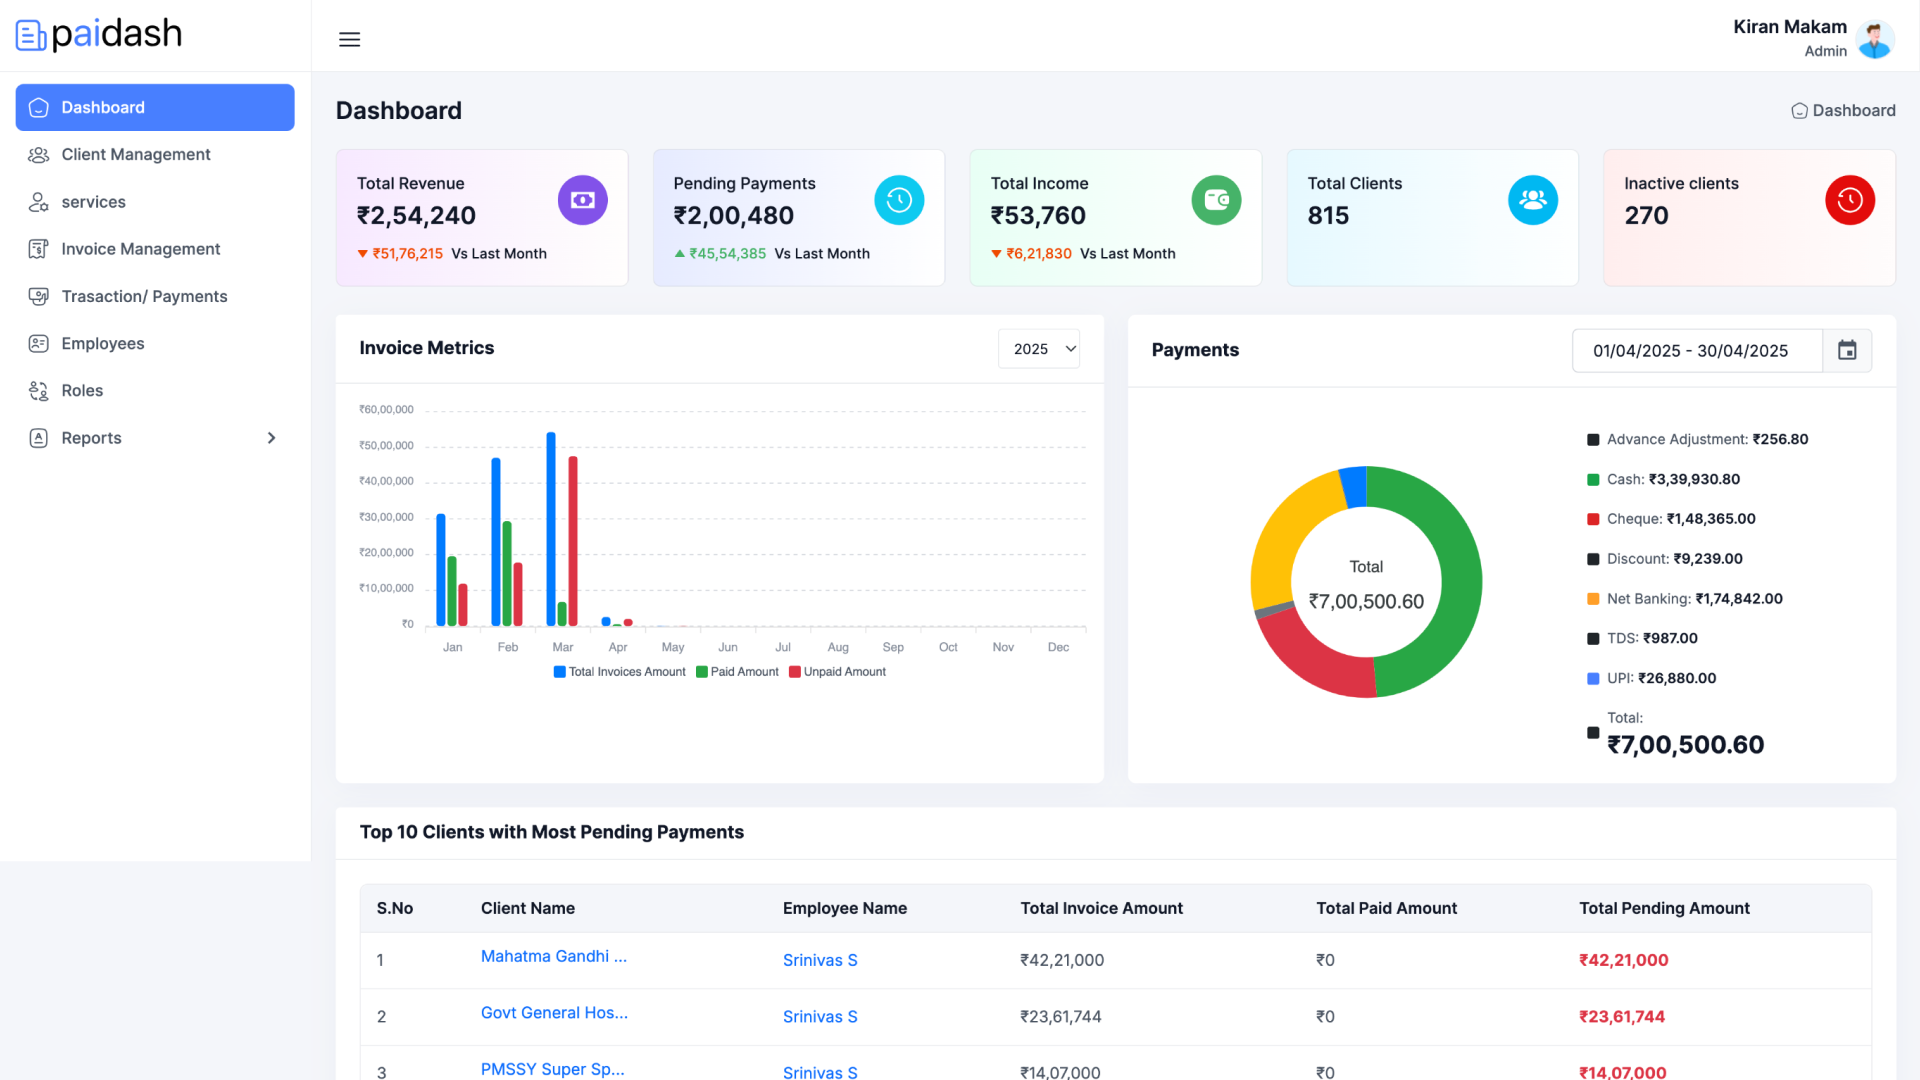Toggle the hamburger sidebar menu
The width and height of the screenshot is (1920, 1080).
coord(349,40)
